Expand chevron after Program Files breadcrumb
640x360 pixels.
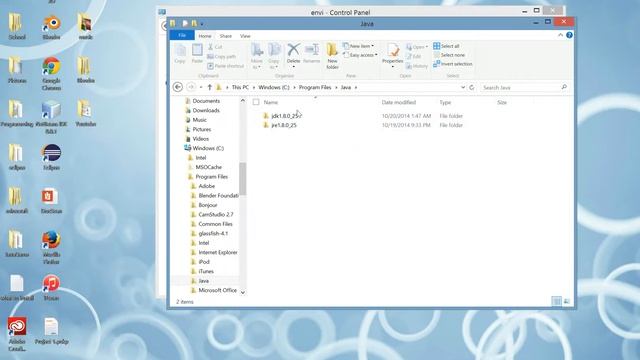coord(336,87)
